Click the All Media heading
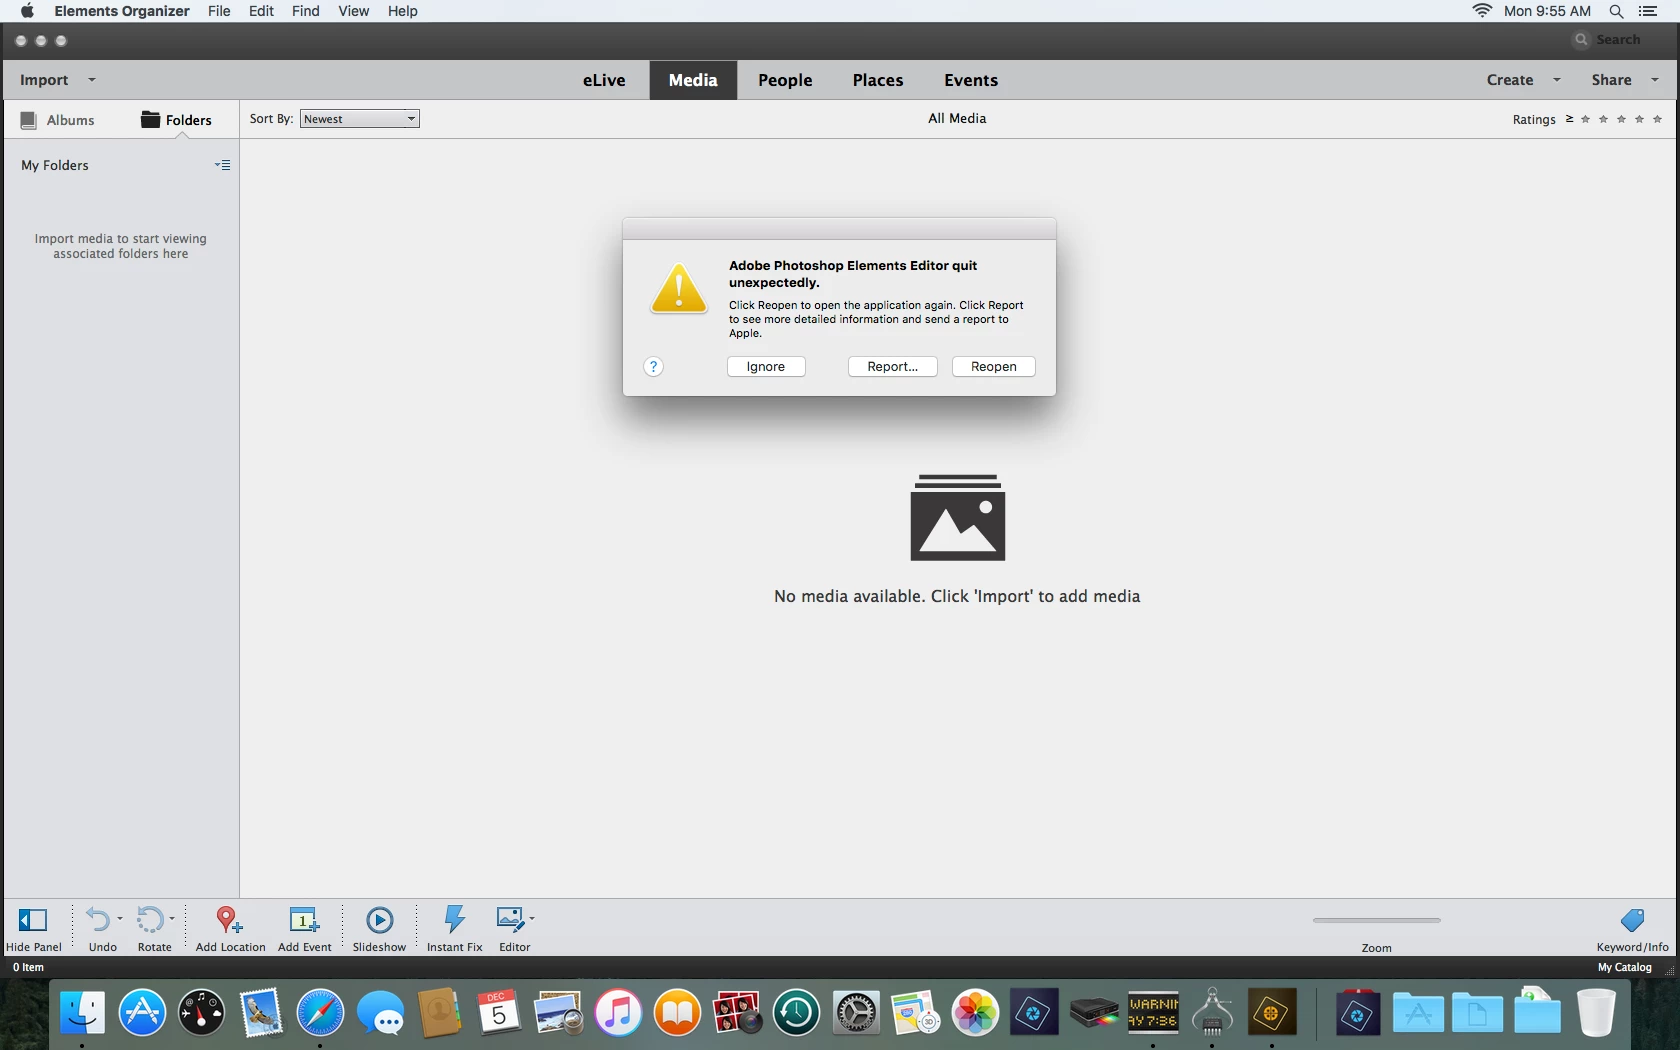The image size is (1680, 1050). point(957,118)
